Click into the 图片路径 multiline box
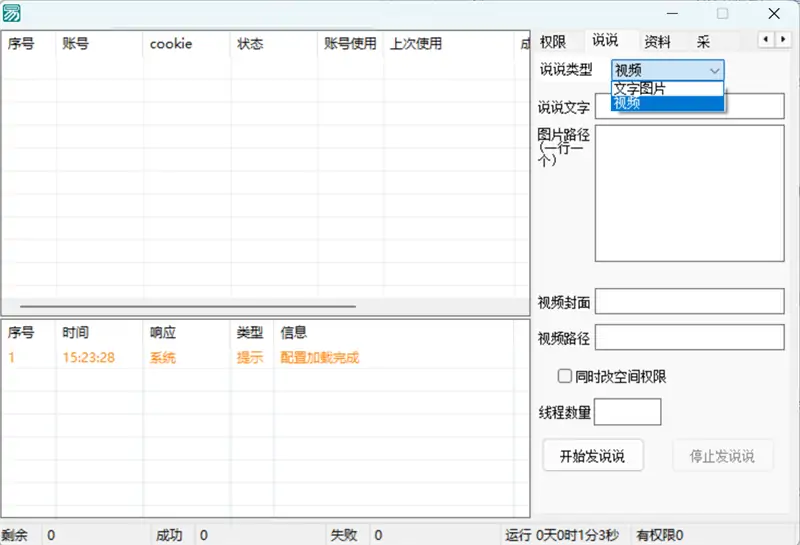Screen dimensions: 800x545 tap(690, 193)
